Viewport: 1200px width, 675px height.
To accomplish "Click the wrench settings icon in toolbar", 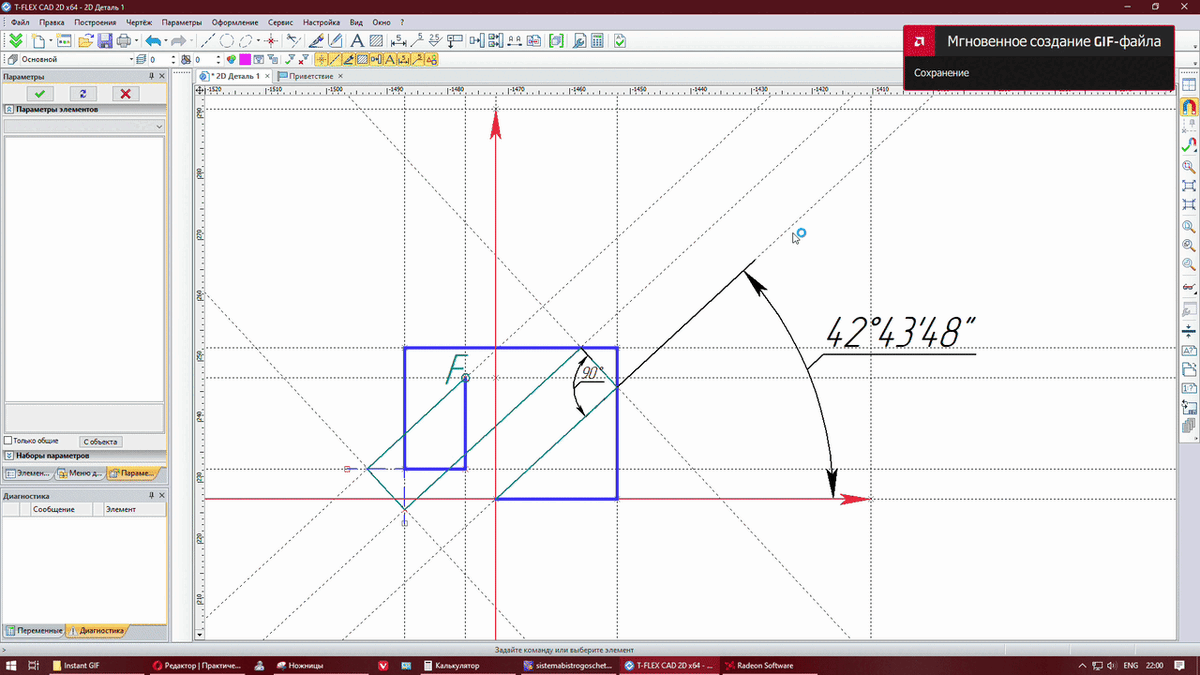I will coord(578,41).
